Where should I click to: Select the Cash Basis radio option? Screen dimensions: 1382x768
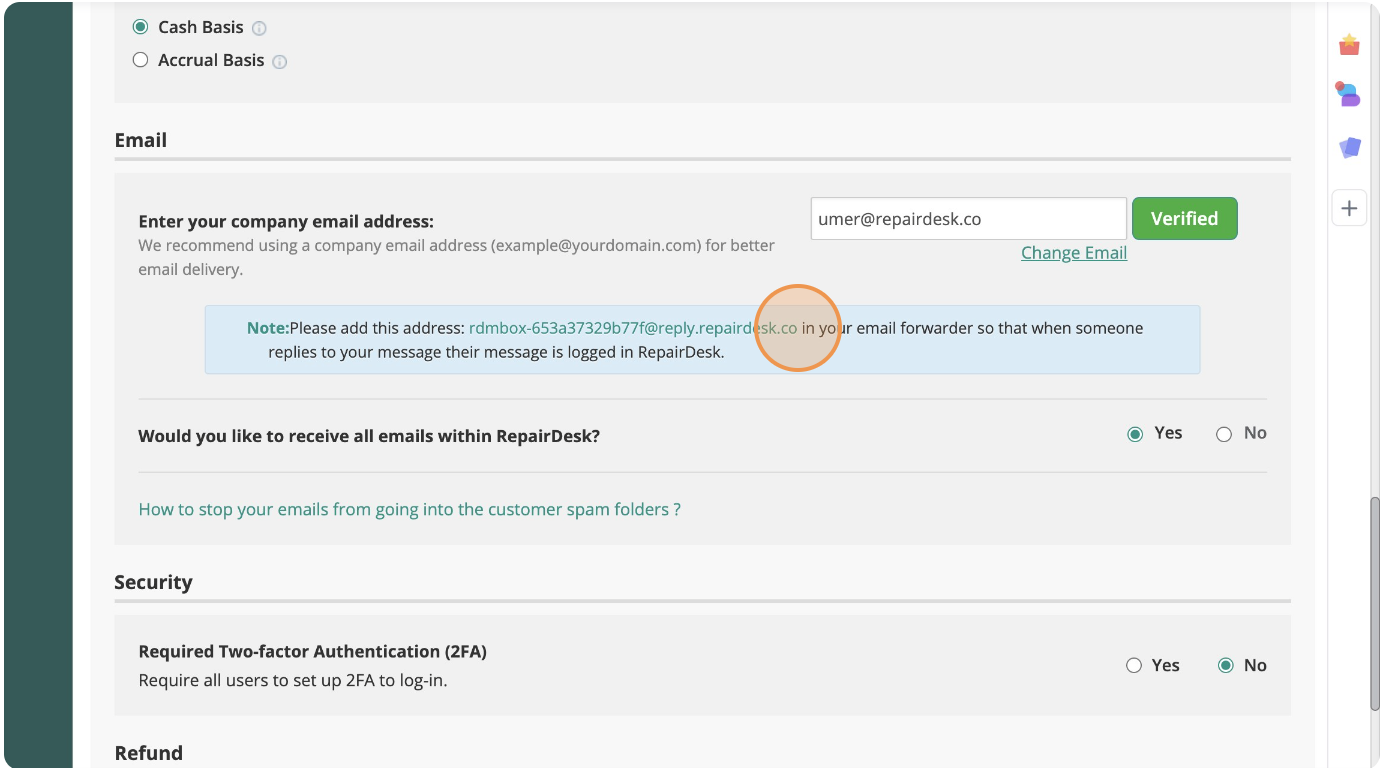(x=141, y=27)
